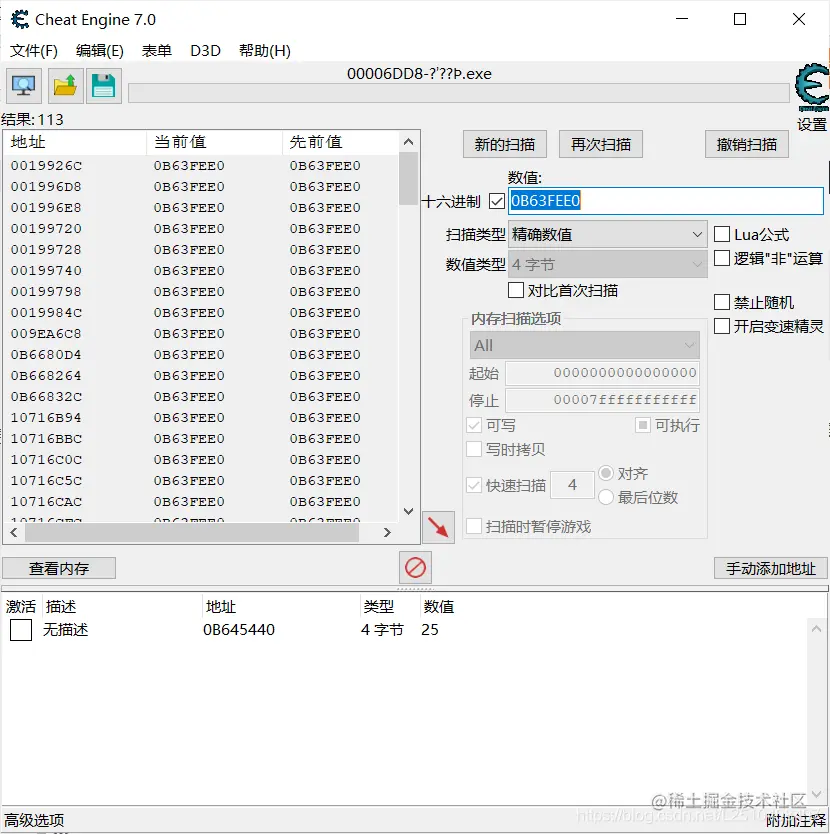Toggle the 十六进制 hexadecimal checkbox
The height and width of the screenshot is (834, 830).
(x=496, y=200)
